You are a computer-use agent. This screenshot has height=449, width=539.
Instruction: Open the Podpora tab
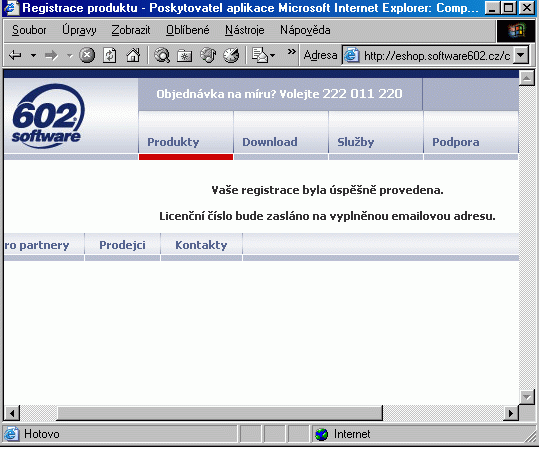click(471, 132)
